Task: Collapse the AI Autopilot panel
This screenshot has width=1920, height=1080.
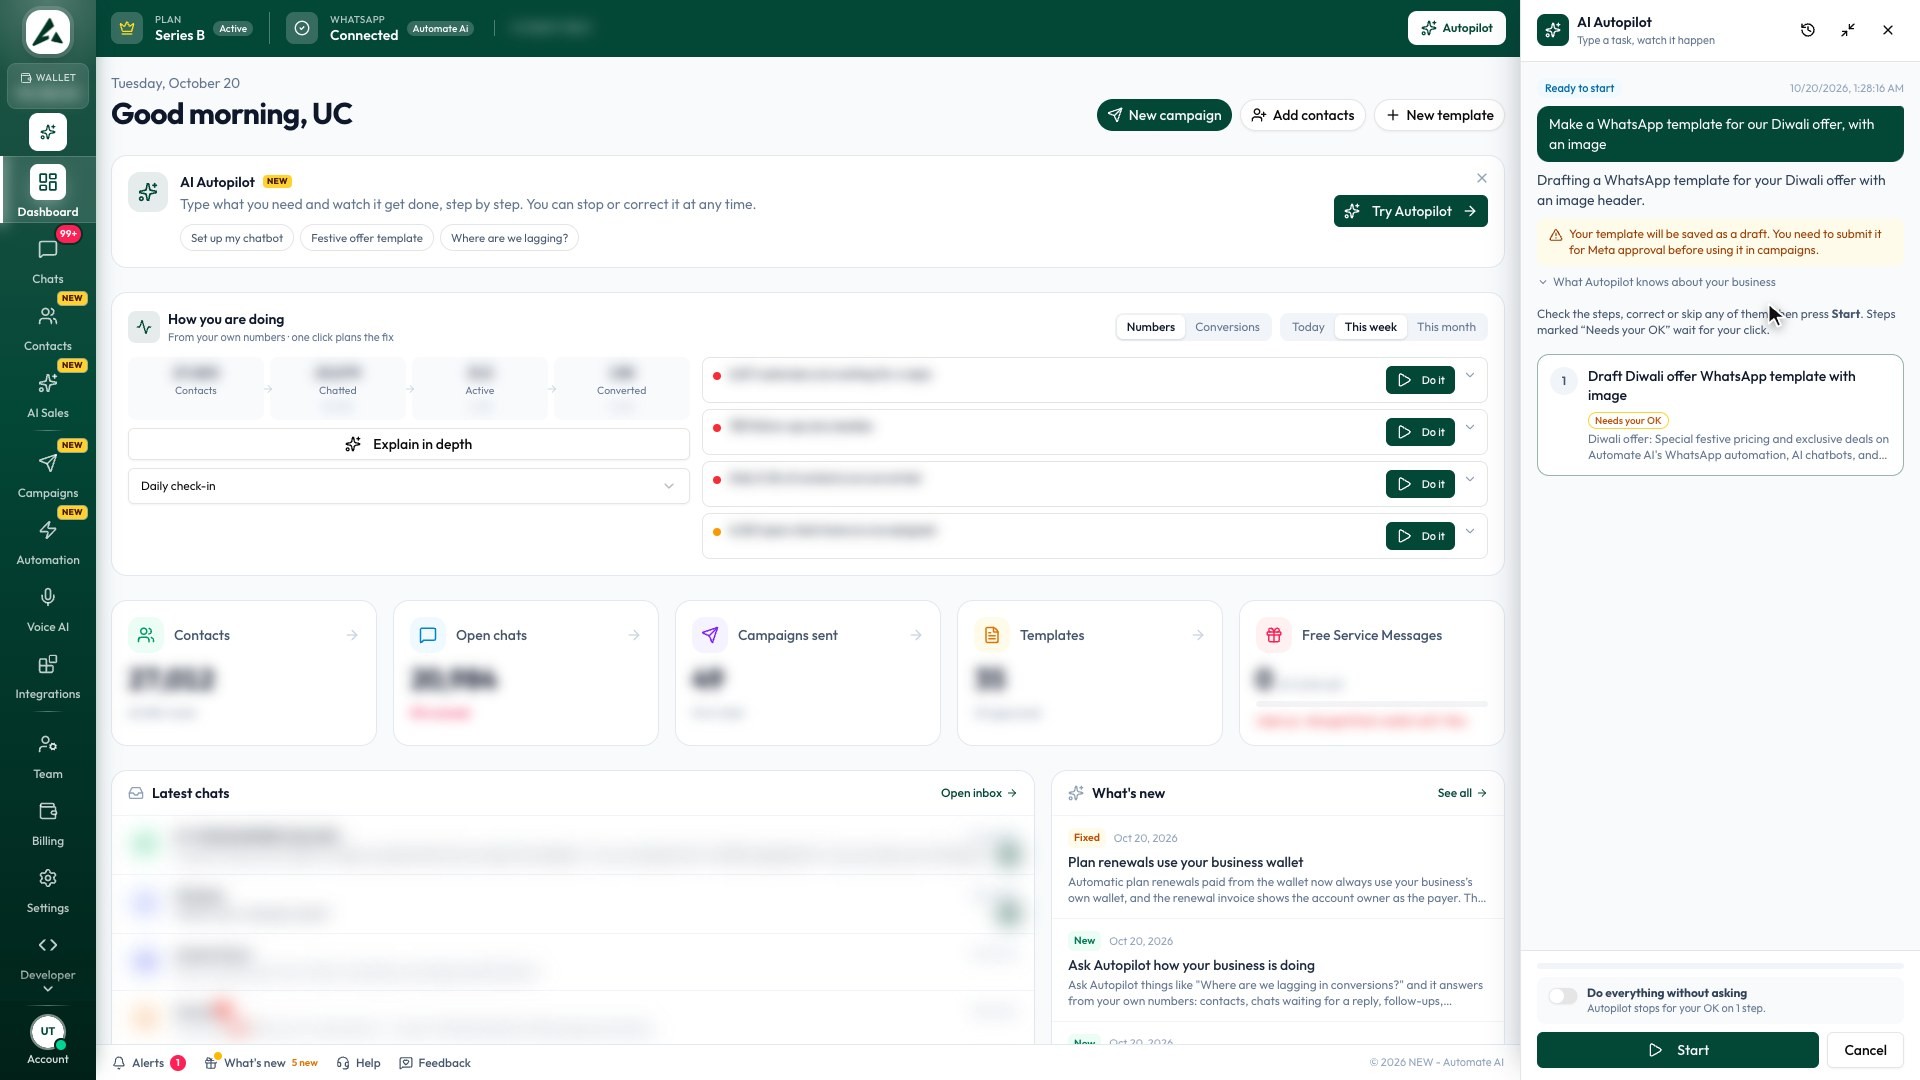Action: (1848, 30)
